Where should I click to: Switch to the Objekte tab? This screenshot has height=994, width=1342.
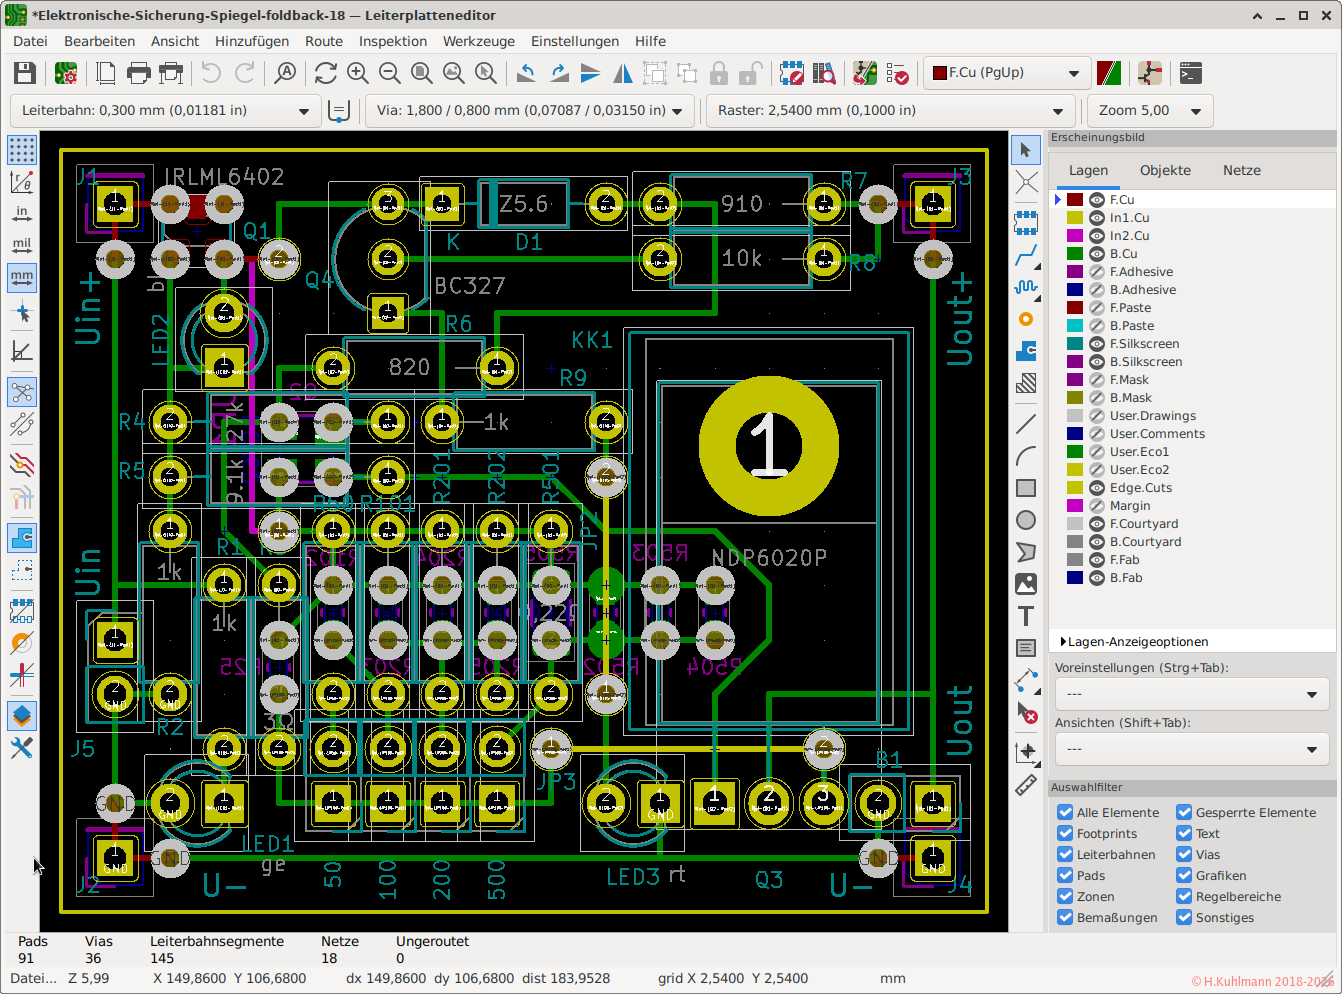[x=1165, y=170]
